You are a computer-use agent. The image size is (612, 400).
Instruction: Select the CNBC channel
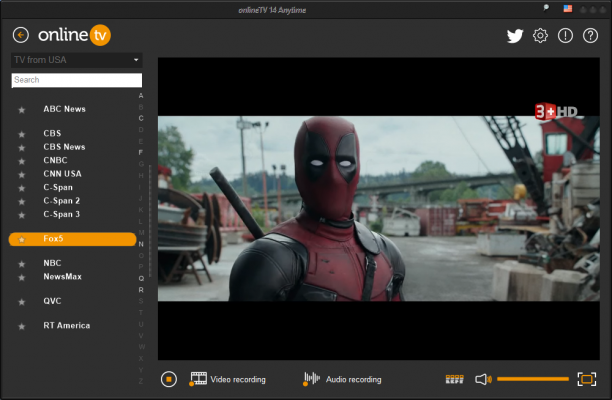55,160
